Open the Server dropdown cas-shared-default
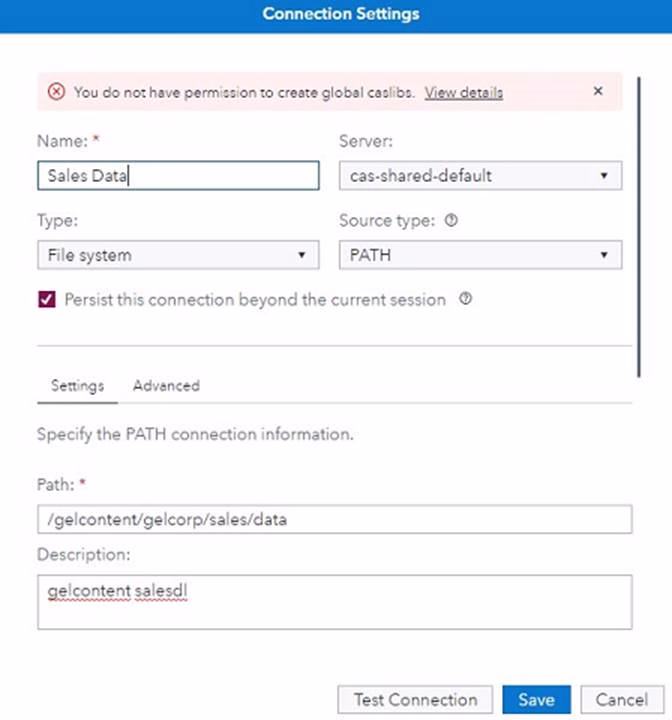The height and width of the screenshot is (720, 672). click(480, 176)
